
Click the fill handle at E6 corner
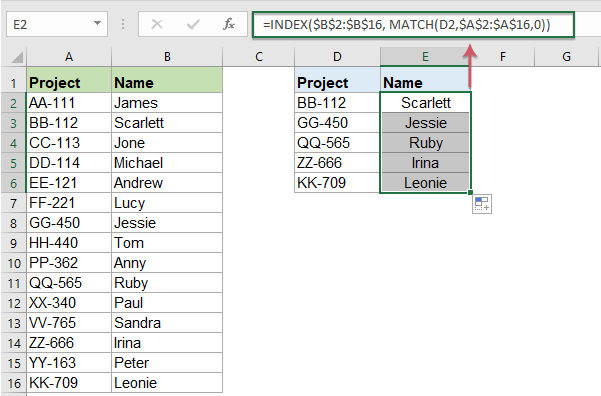tap(470, 192)
